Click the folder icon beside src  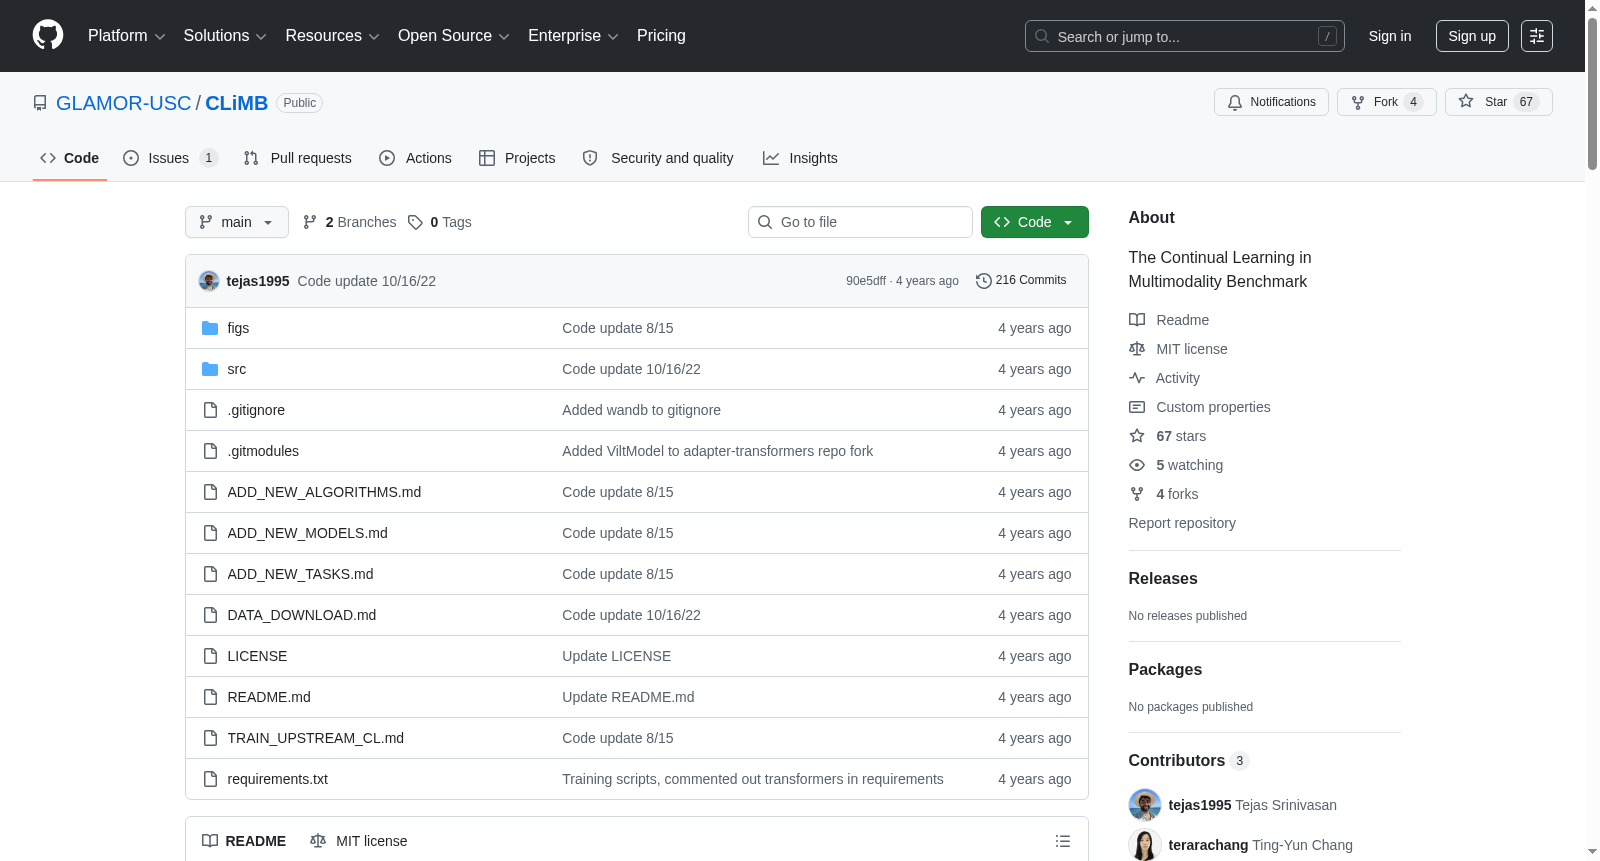coord(210,369)
